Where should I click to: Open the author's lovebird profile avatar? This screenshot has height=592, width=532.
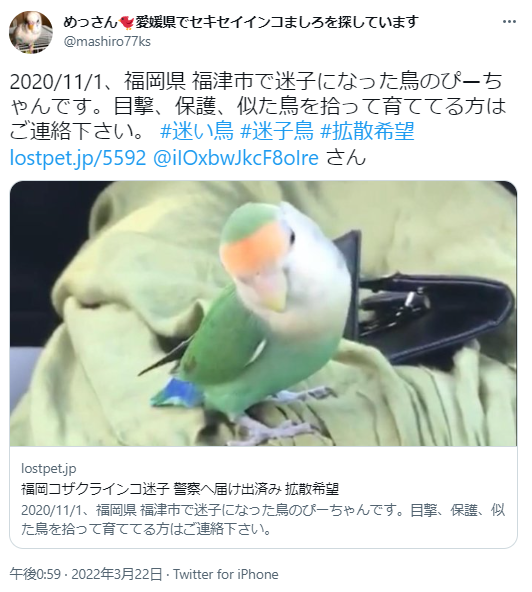pyautogui.click(x=31, y=32)
